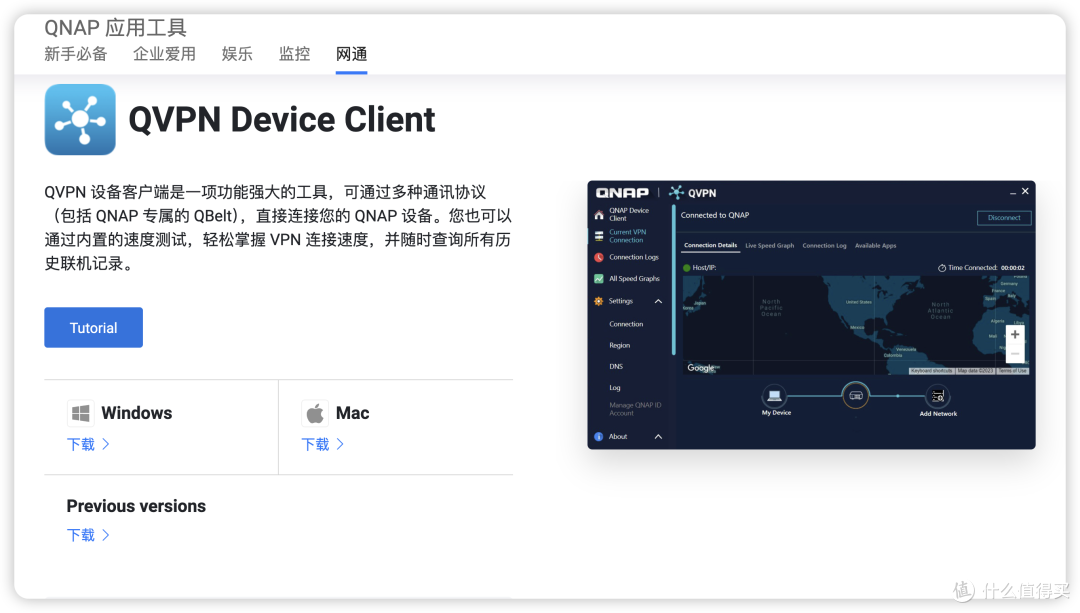
Task: Collapse the About section chevron
Action: point(658,437)
